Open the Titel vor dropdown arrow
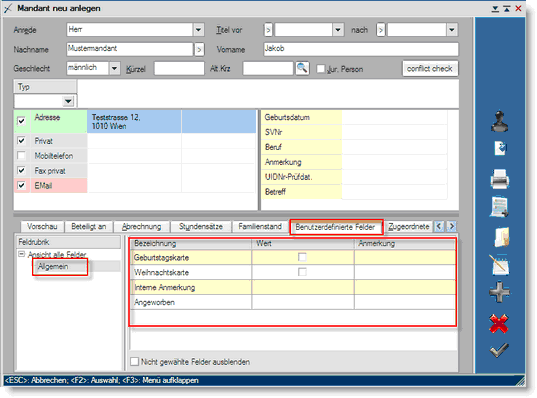Screen dimensions: 537x398 click(338, 30)
